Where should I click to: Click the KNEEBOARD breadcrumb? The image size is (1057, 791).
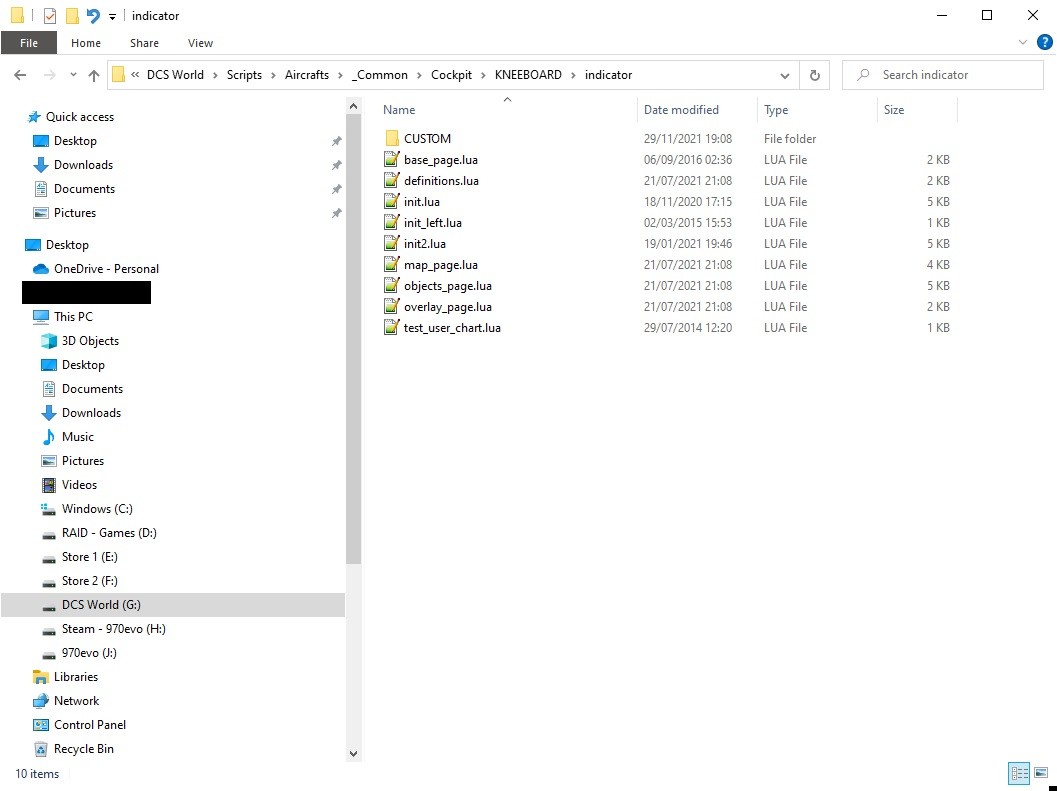528,75
